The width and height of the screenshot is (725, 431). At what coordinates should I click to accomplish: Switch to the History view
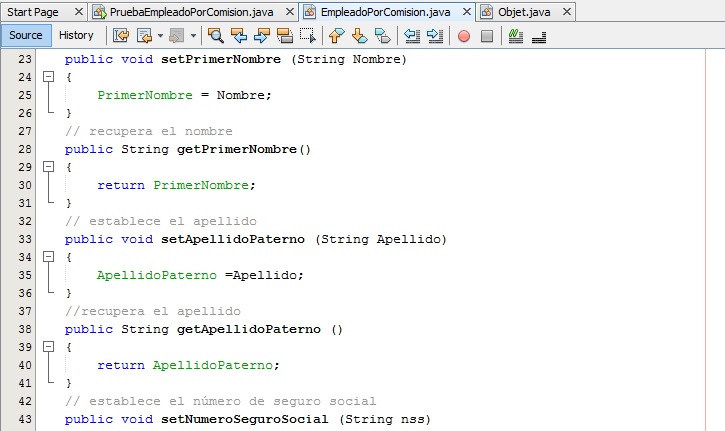[x=76, y=35]
